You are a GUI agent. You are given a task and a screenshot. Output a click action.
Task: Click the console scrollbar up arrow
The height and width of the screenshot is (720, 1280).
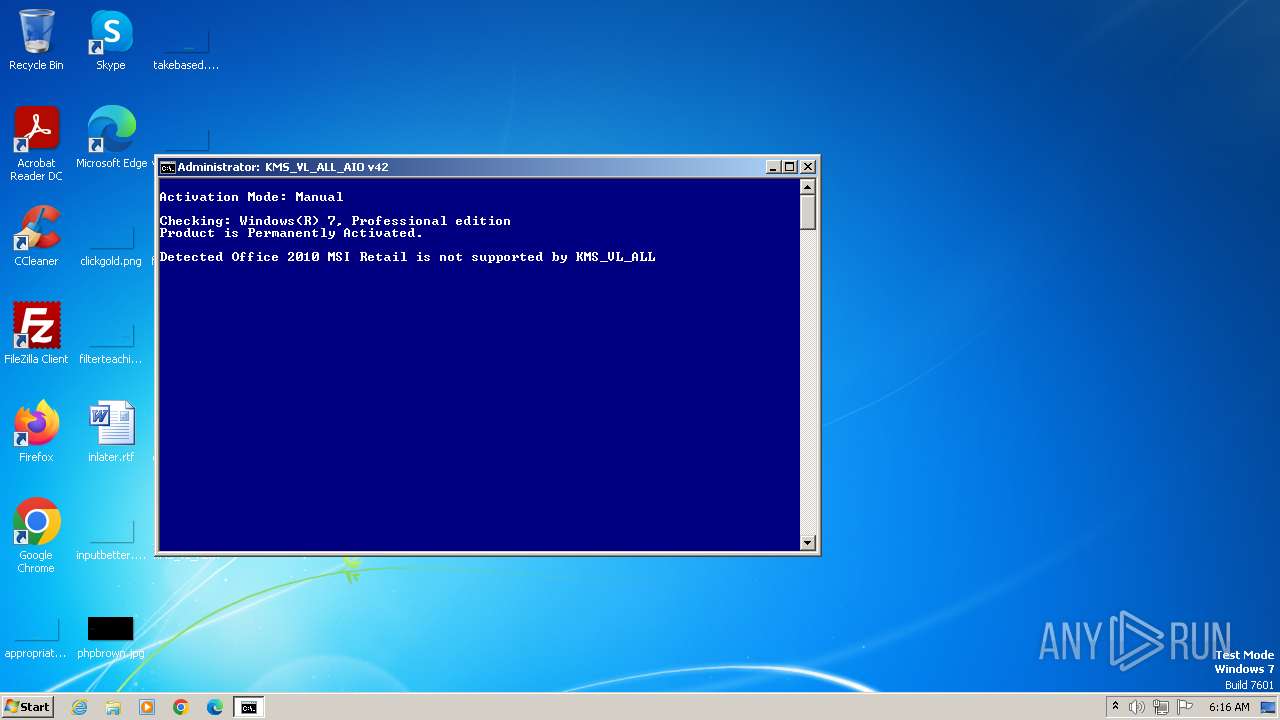point(808,186)
